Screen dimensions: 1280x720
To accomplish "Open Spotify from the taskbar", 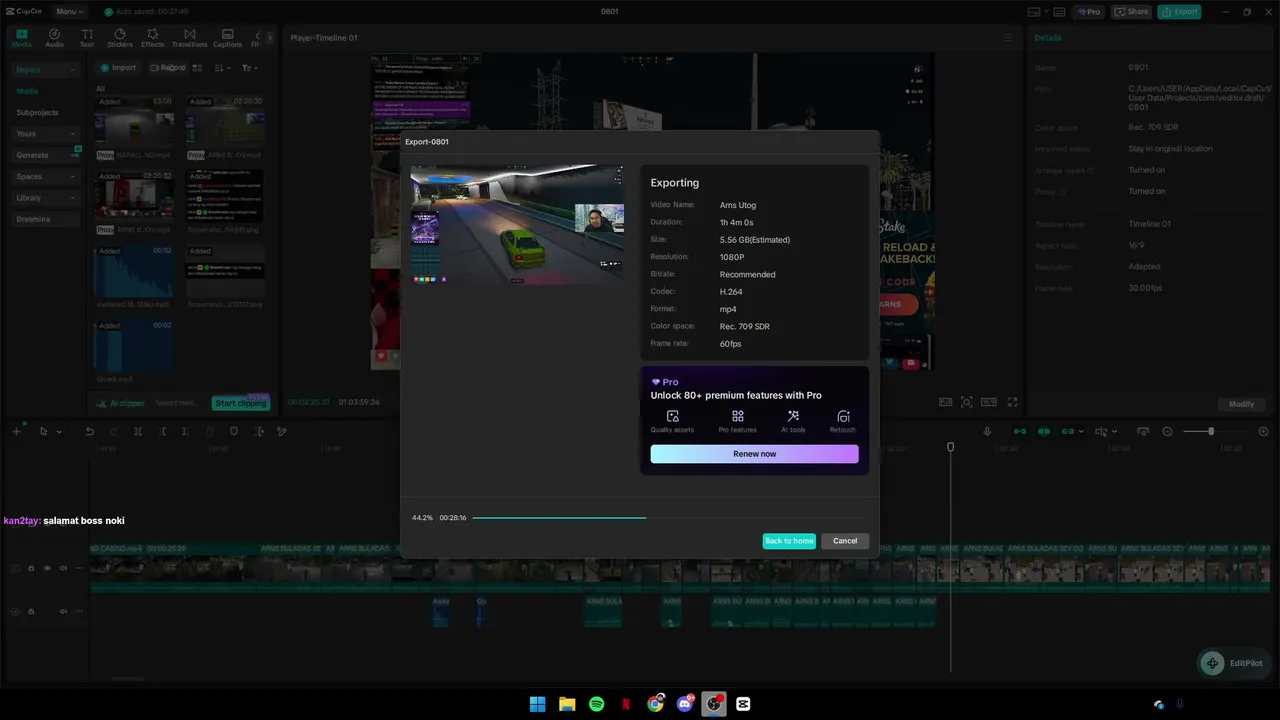I will click(597, 704).
